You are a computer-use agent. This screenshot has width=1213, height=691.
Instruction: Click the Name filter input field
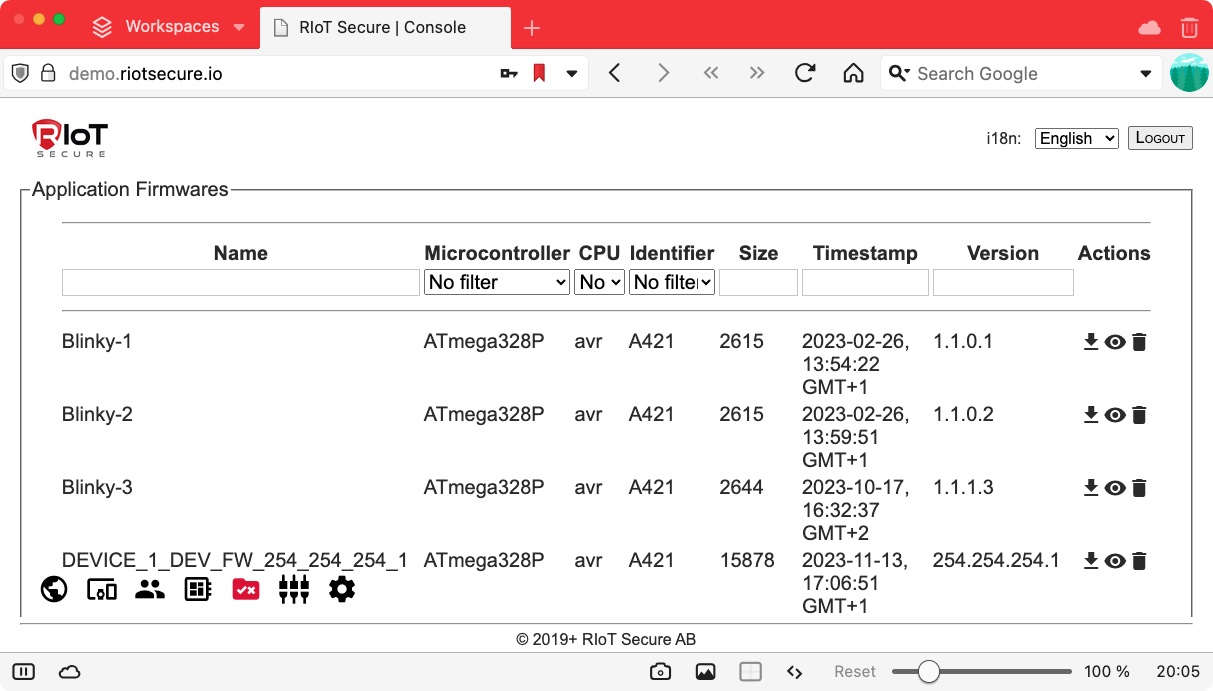point(240,283)
